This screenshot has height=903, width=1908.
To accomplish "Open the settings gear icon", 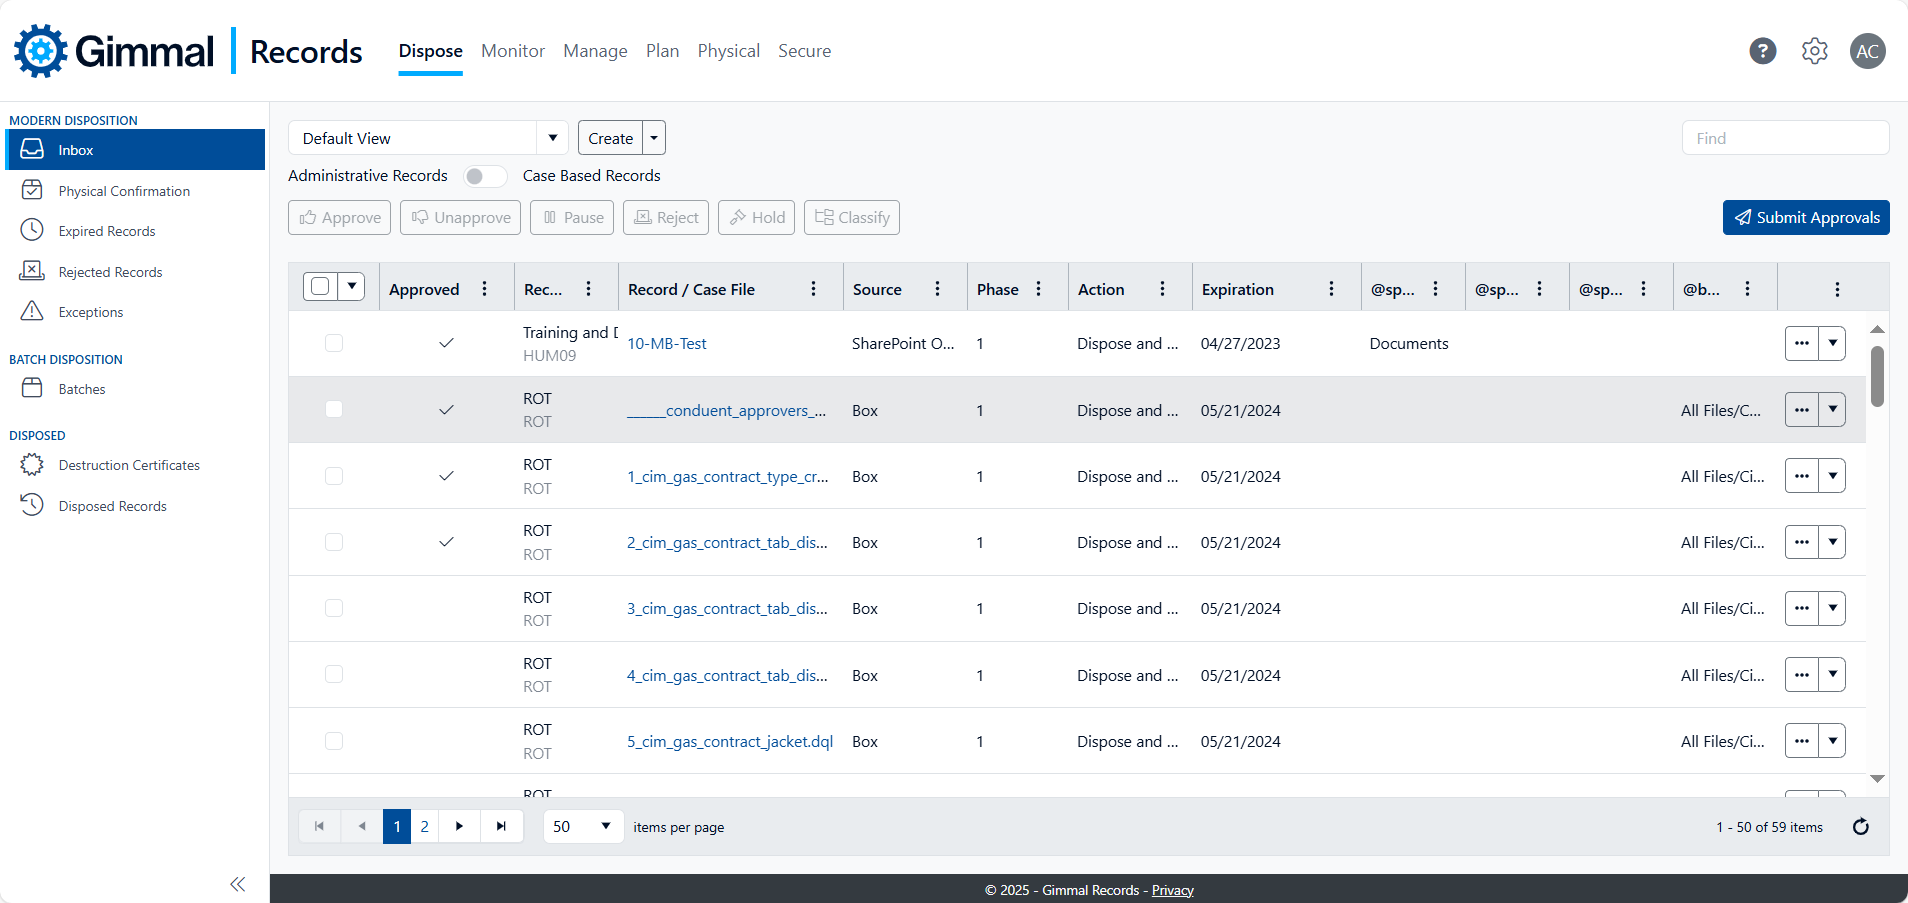I will [x=1814, y=51].
